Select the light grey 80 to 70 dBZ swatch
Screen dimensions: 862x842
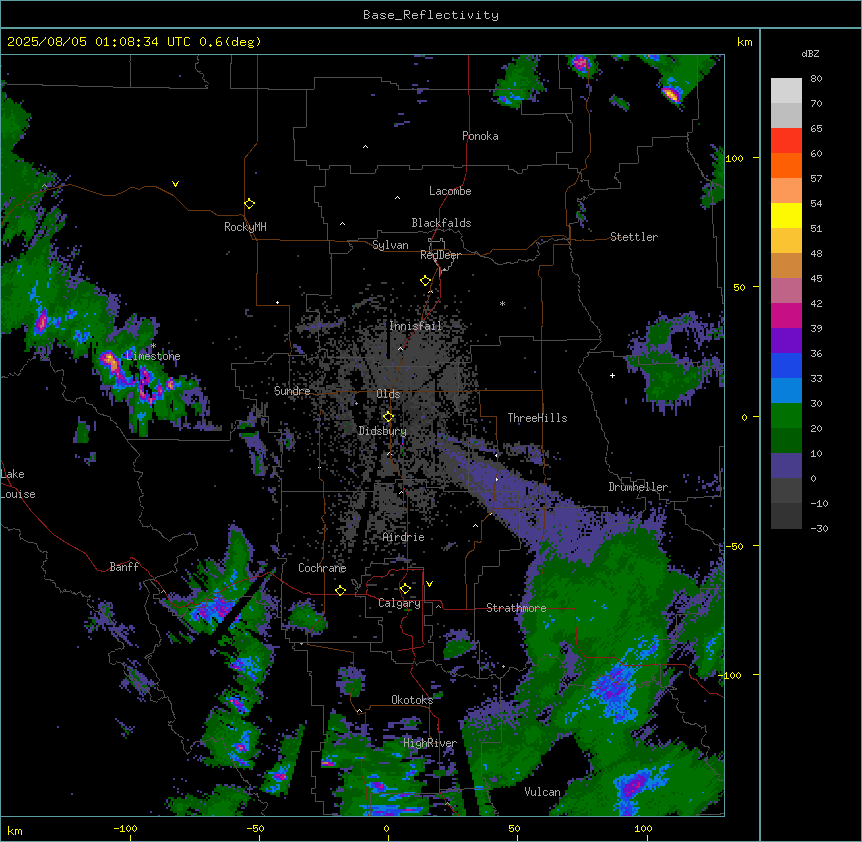point(786,91)
